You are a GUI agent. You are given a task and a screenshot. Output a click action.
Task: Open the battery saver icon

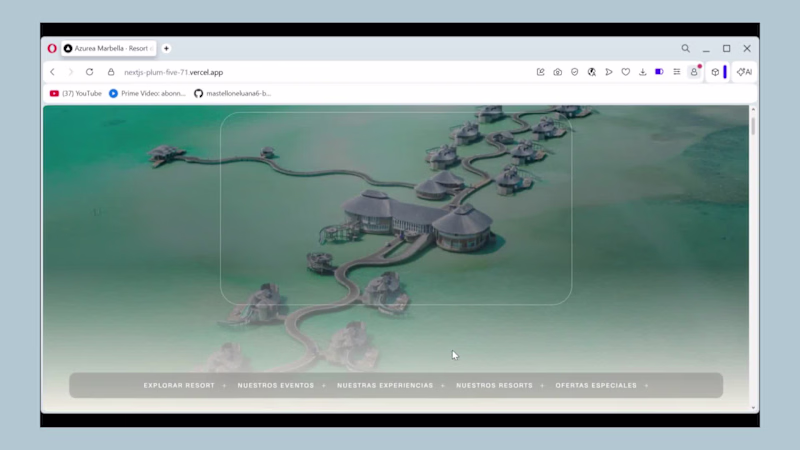pyautogui.click(x=659, y=72)
